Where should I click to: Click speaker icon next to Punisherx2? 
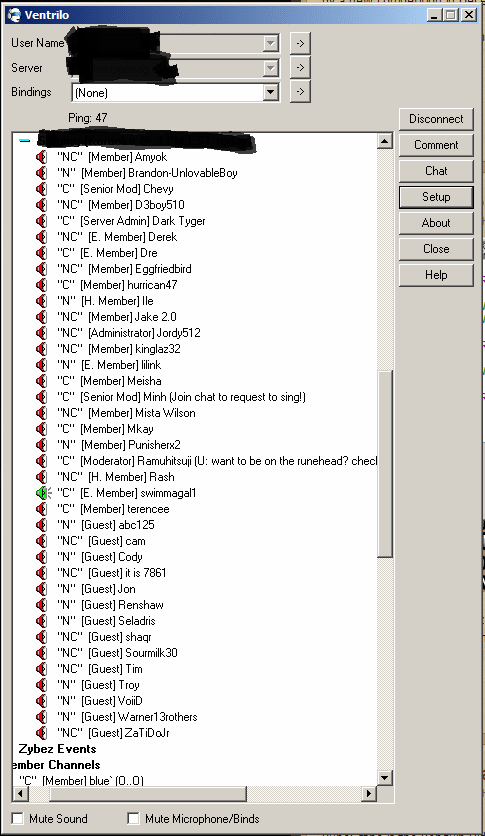point(42,445)
